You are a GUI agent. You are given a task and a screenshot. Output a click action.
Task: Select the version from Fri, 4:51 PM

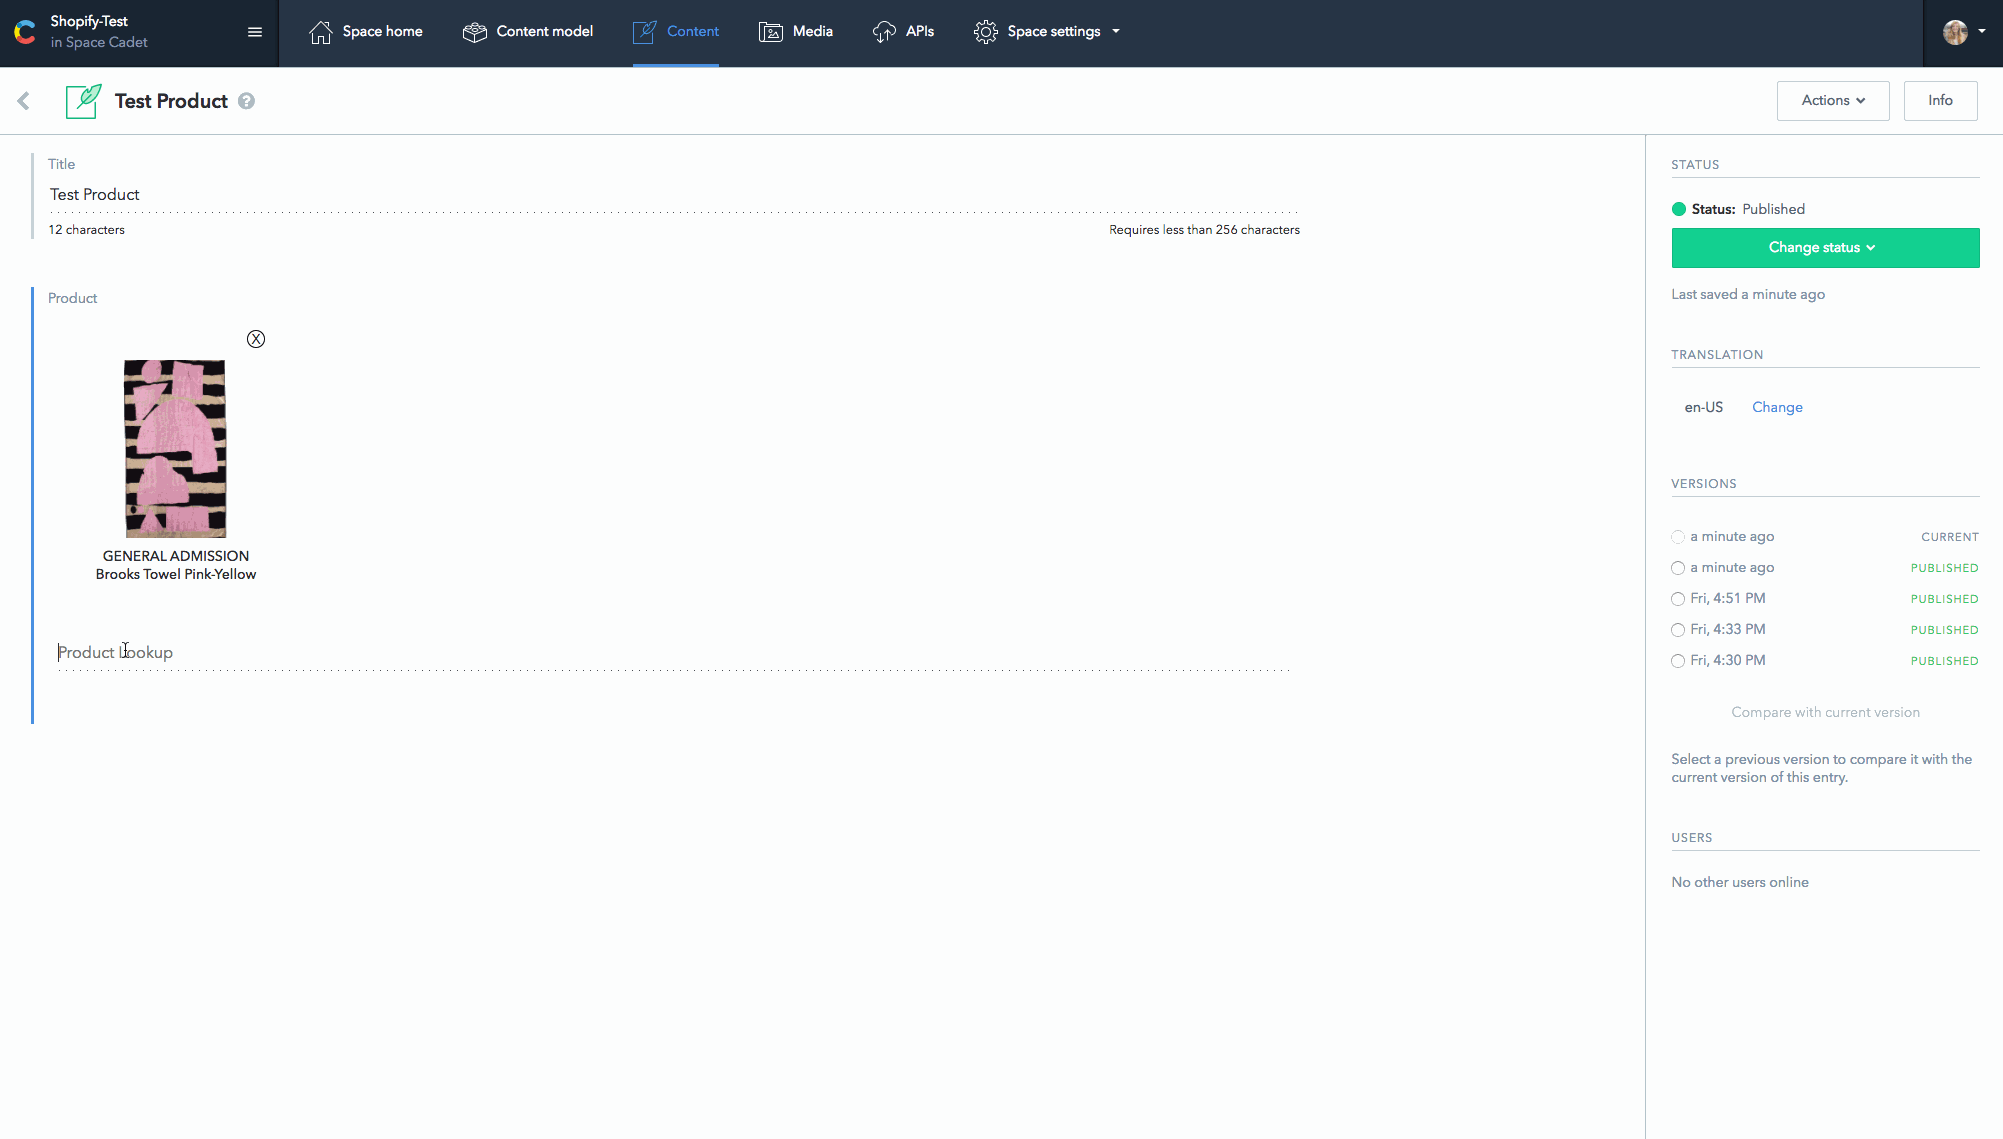(1678, 598)
